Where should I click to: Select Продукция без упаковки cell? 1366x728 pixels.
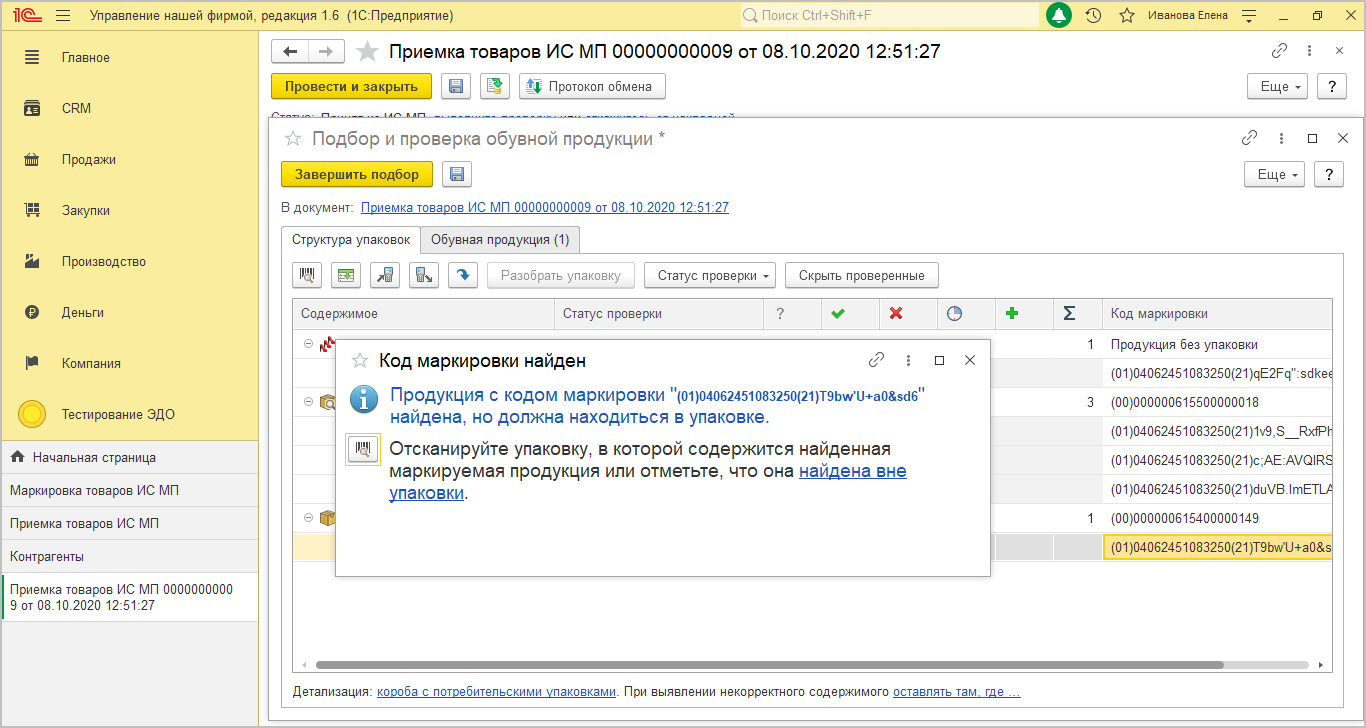(1217, 344)
